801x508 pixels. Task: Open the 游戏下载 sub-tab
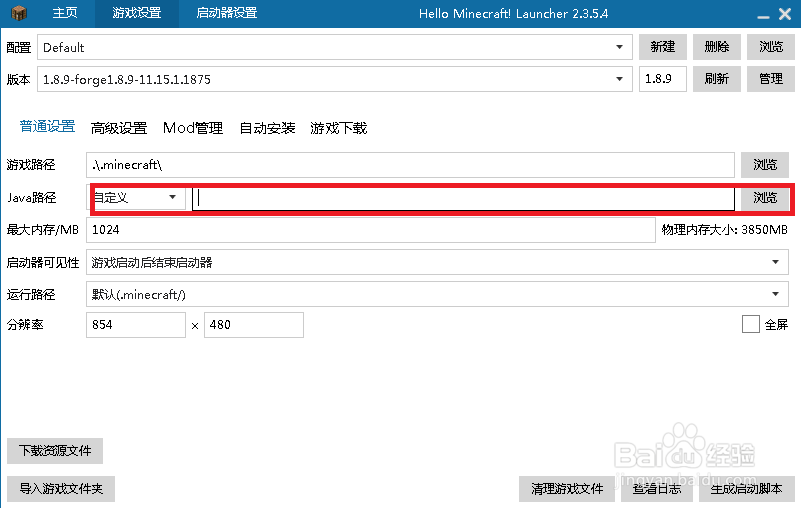pos(339,128)
